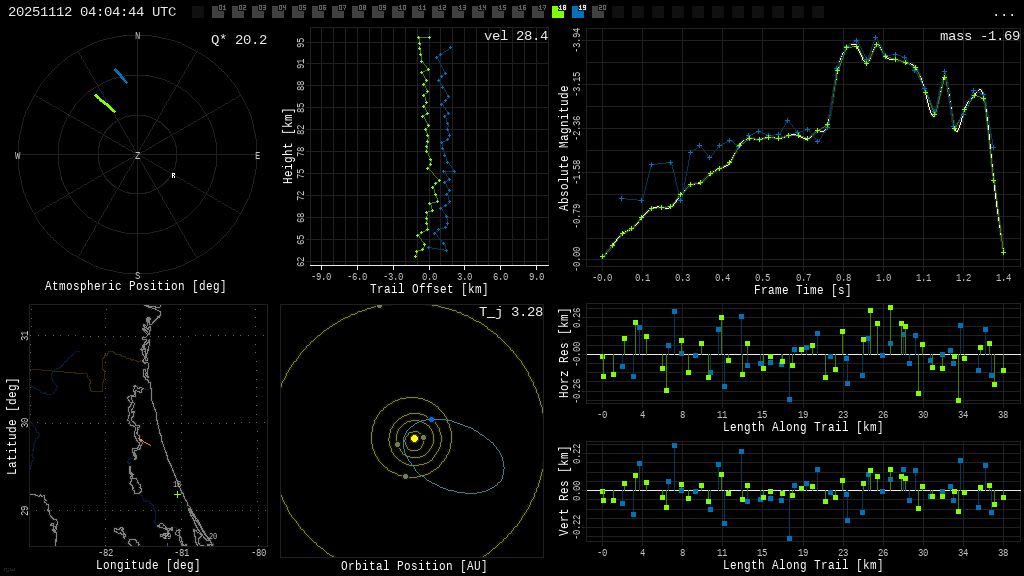Click the R radiant marker on sky plot
1024x576 pixels.
[x=173, y=176]
